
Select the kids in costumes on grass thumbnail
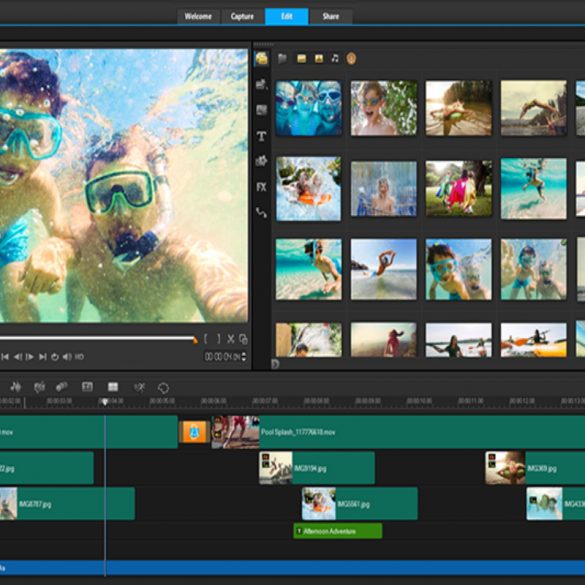(x=459, y=188)
